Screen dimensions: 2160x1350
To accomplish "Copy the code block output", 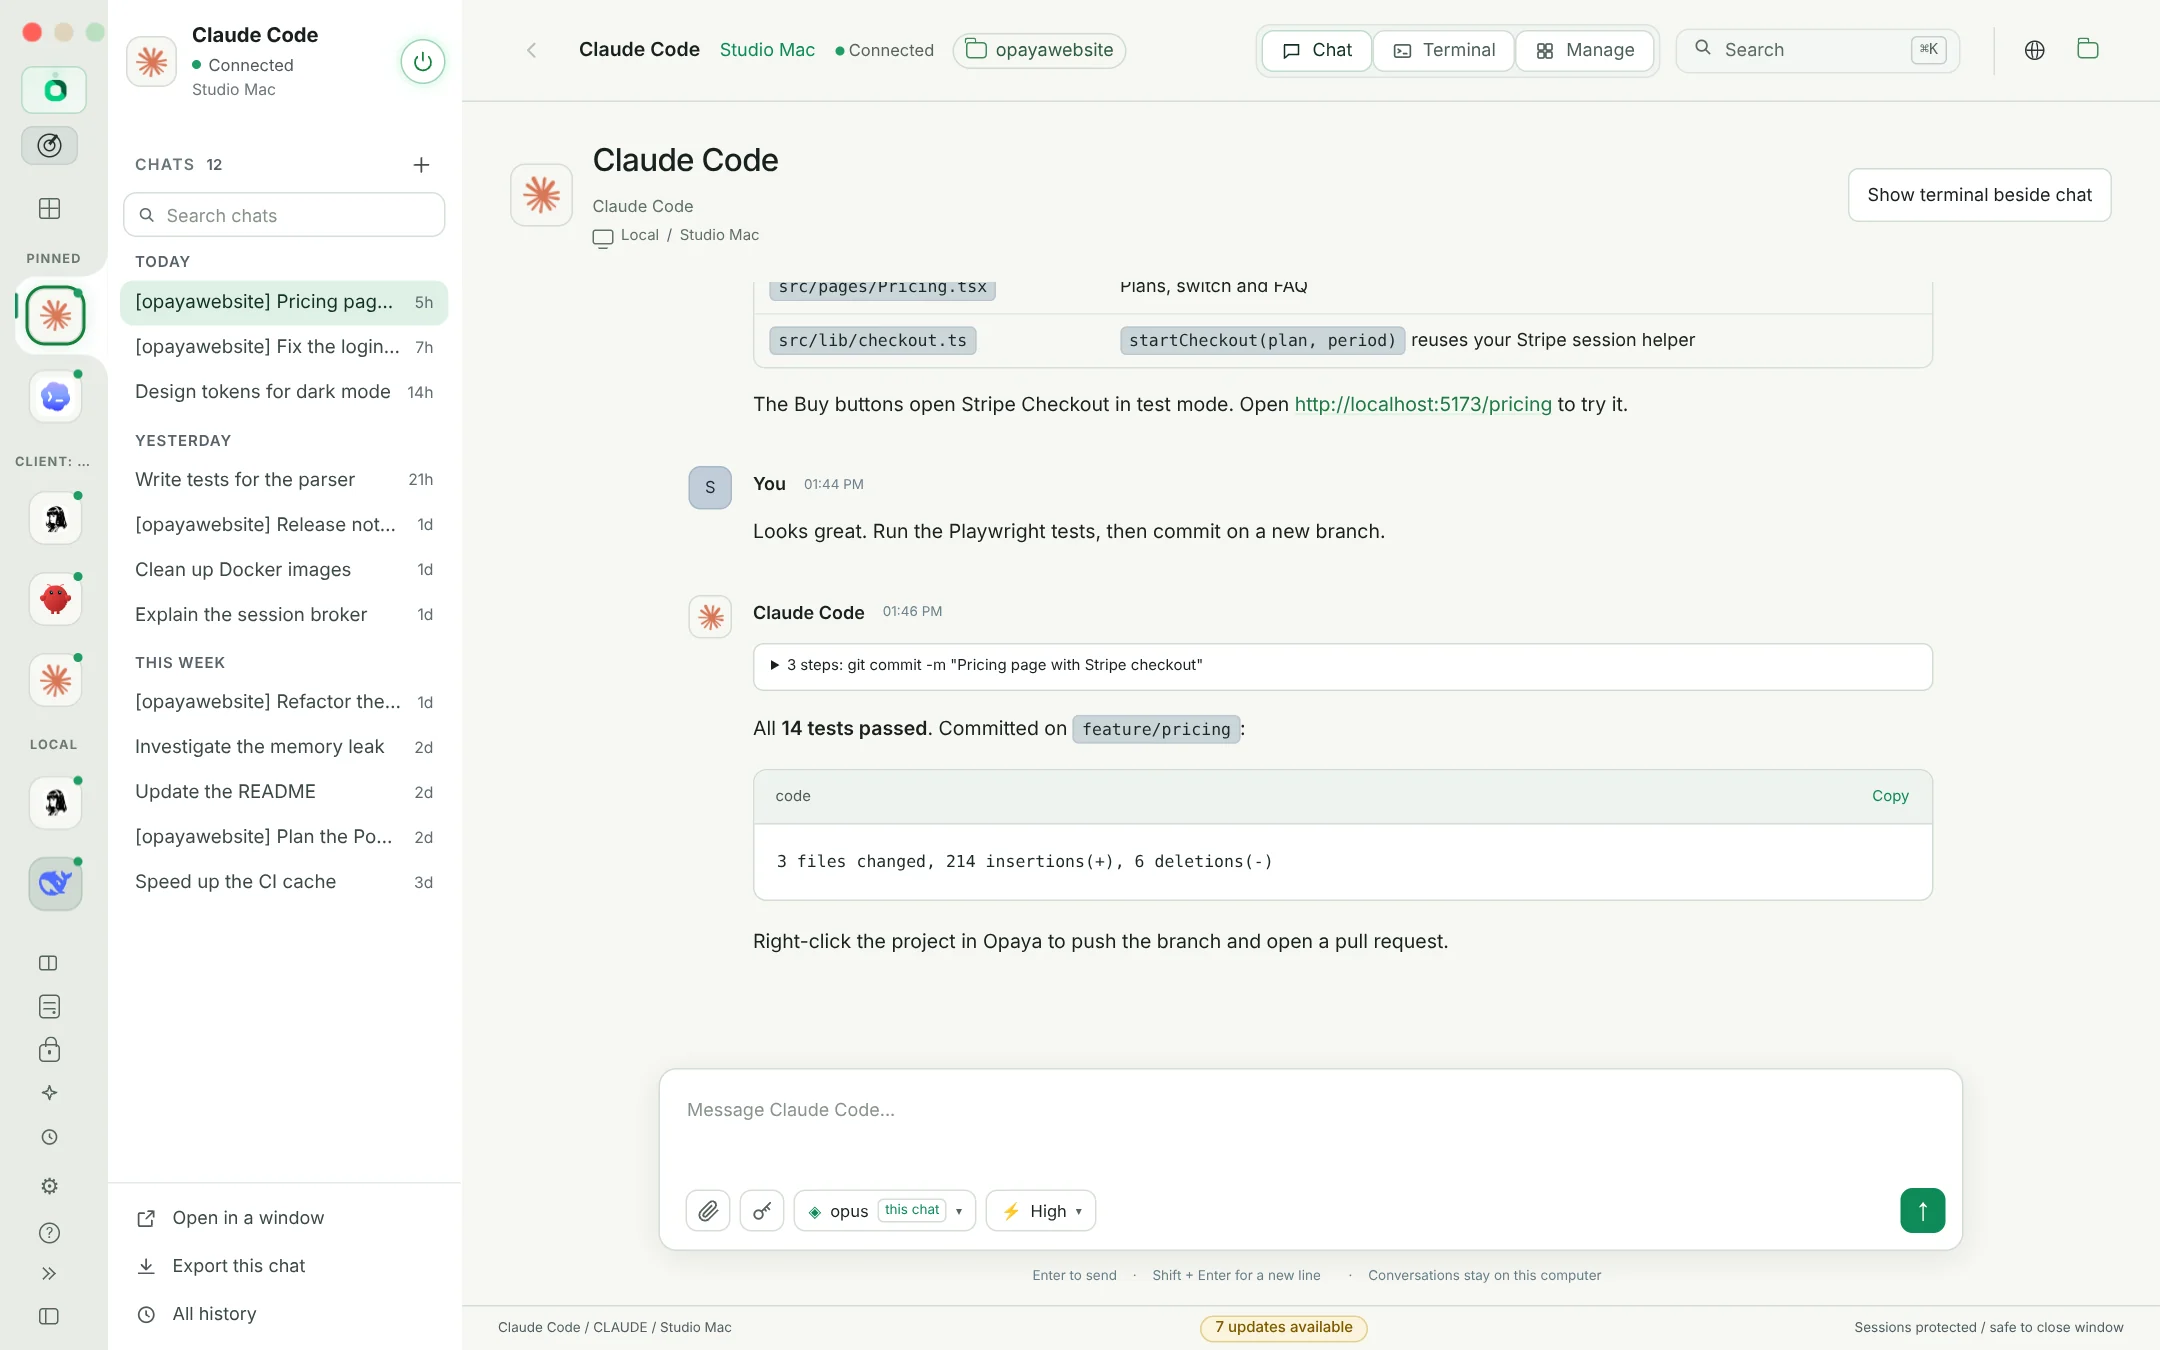I will (x=1890, y=796).
